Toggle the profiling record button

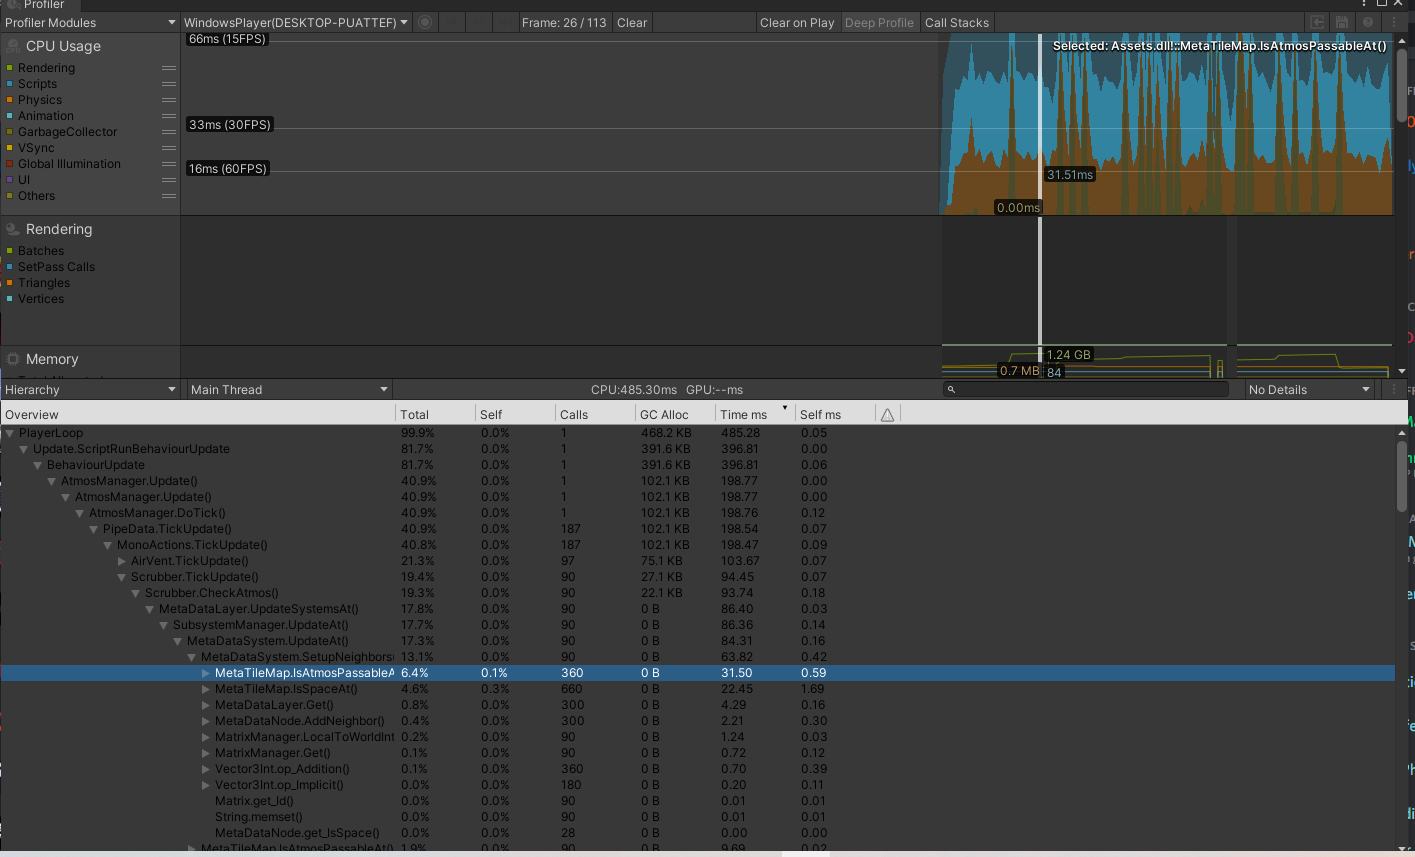click(424, 22)
